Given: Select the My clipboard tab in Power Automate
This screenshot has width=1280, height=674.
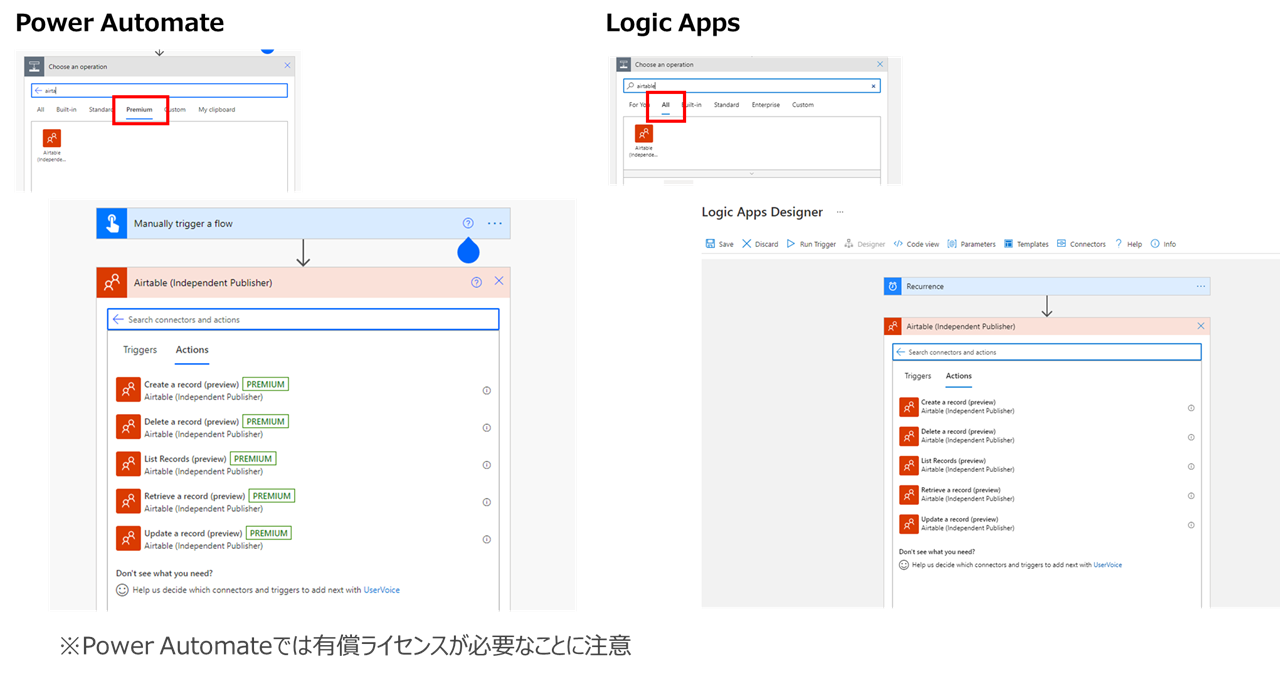Looking at the screenshot, I should (x=217, y=109).
